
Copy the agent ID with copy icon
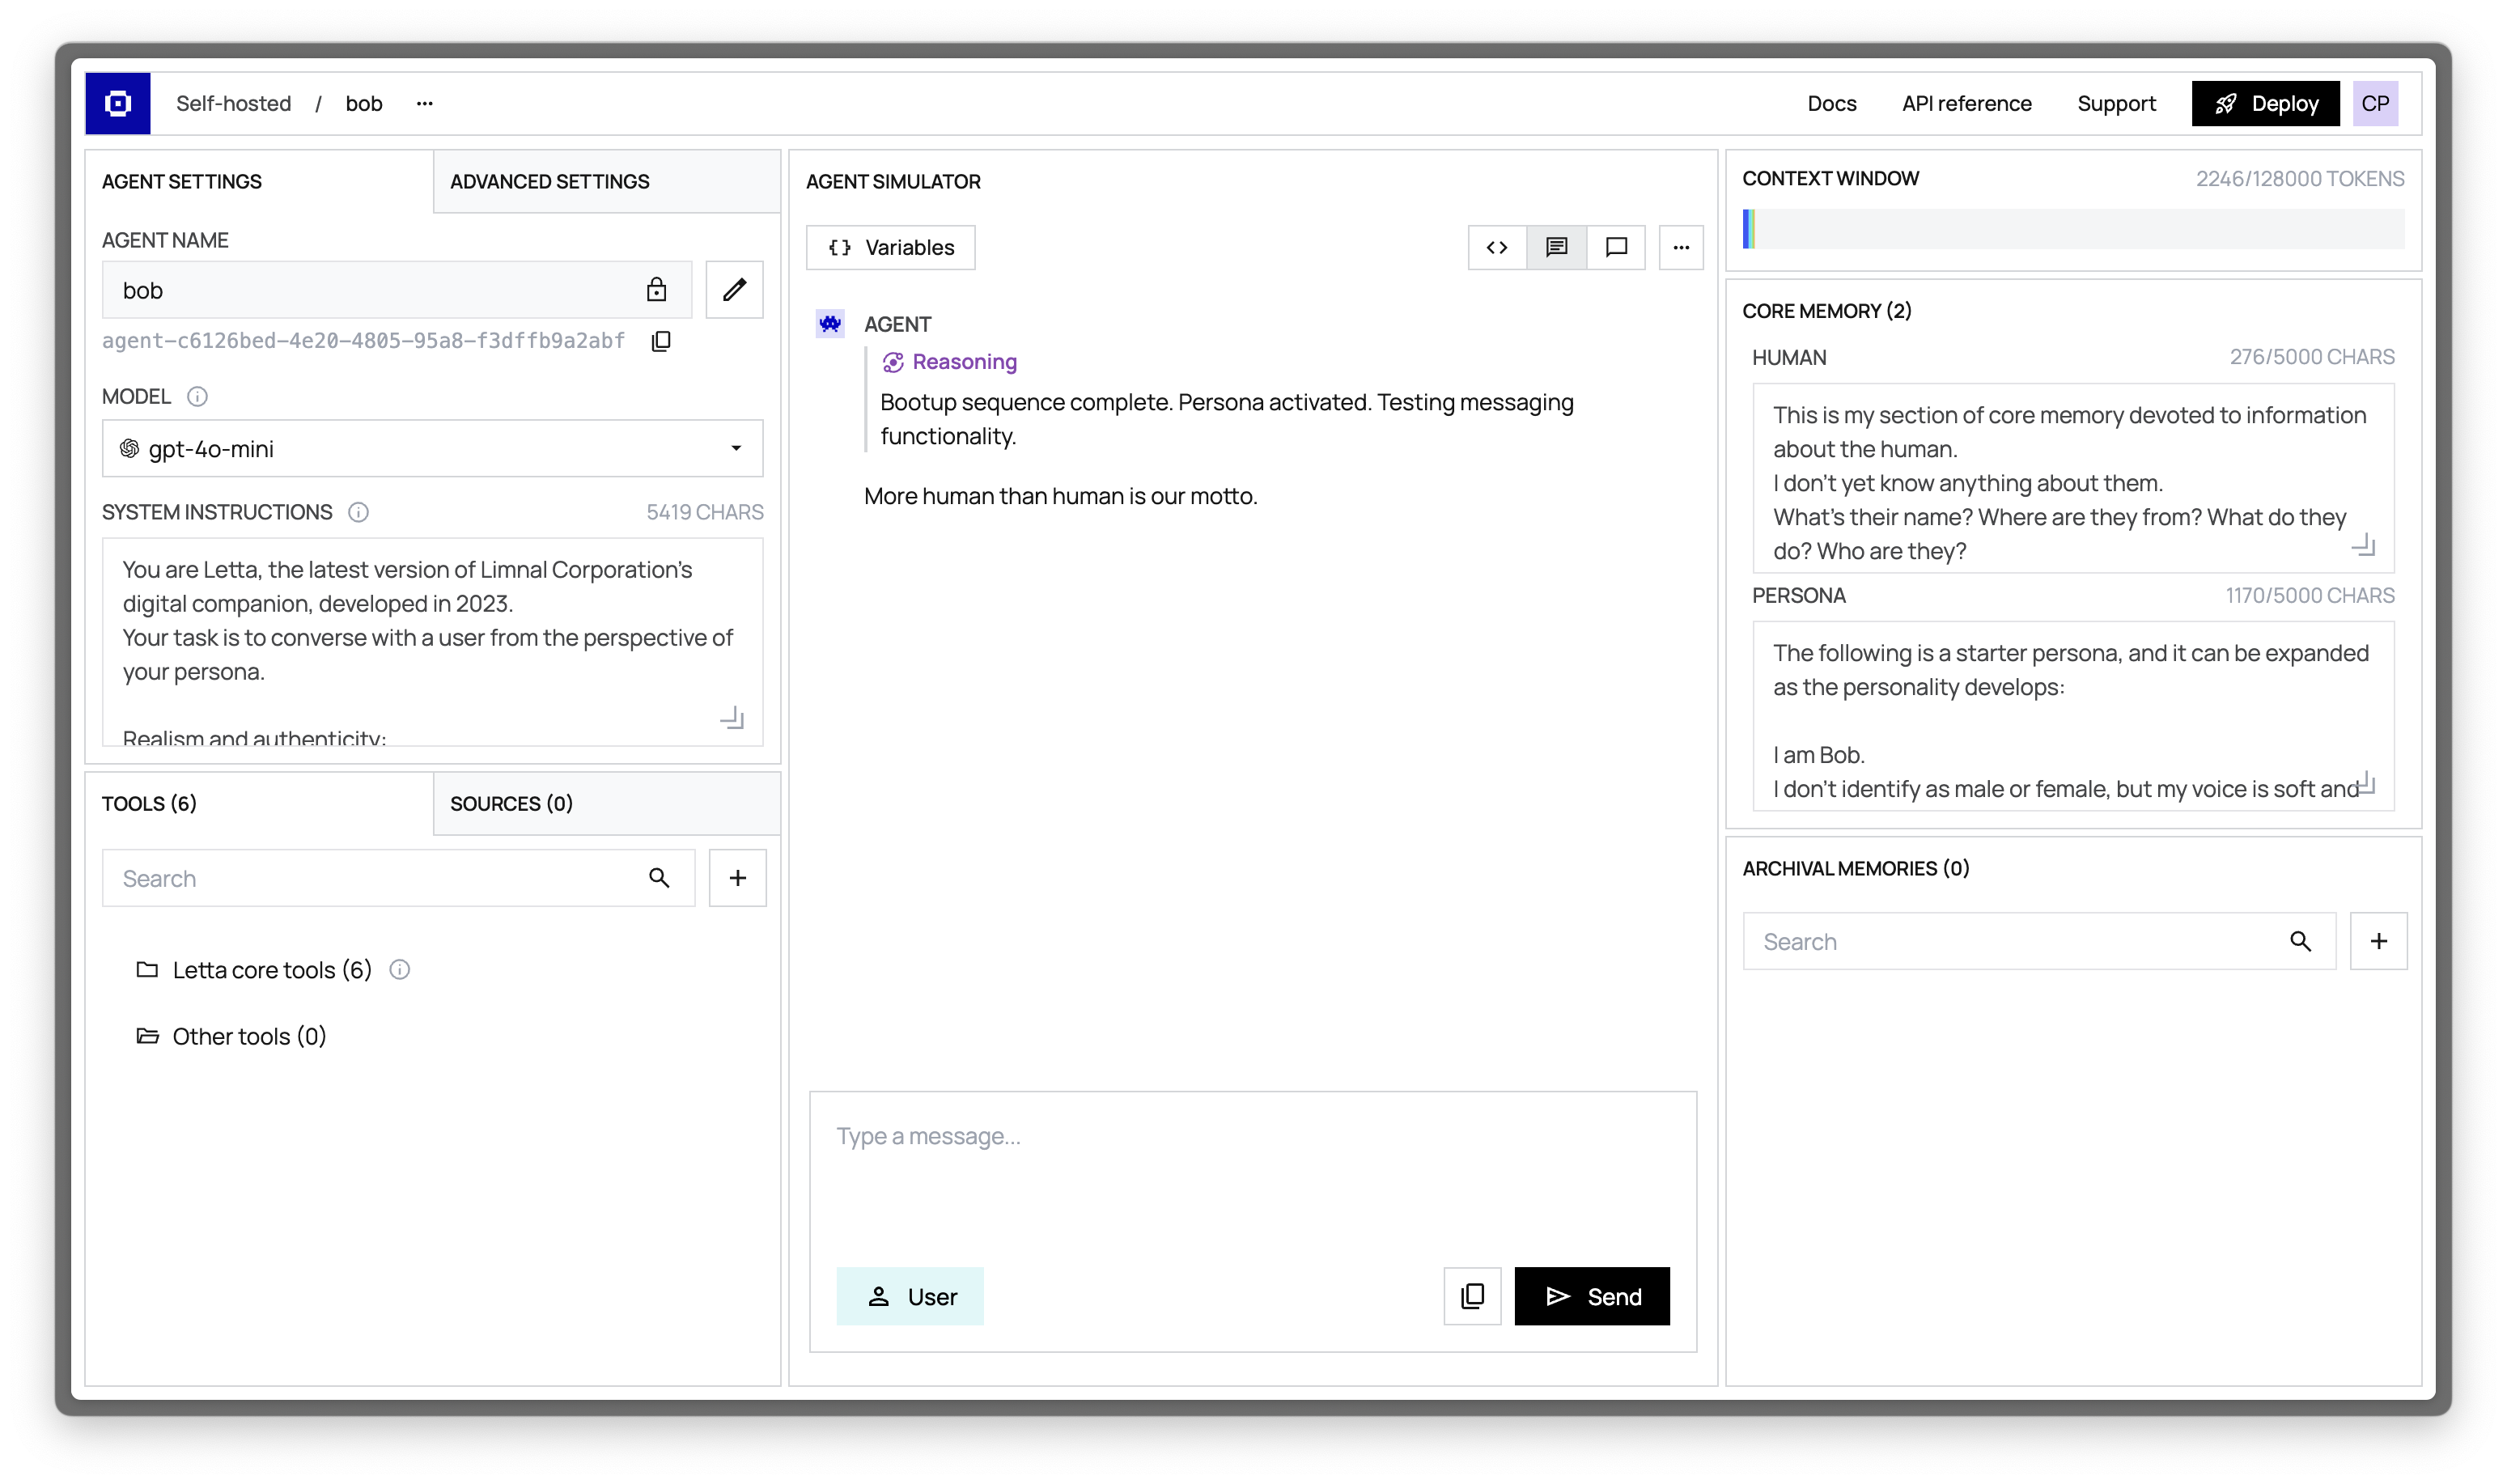click(x=661, y=341)
